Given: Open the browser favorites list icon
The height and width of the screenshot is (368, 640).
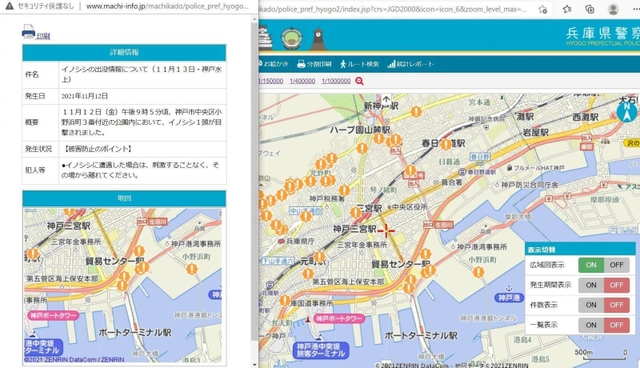Looking at the screenshot, I should [567, 9].
